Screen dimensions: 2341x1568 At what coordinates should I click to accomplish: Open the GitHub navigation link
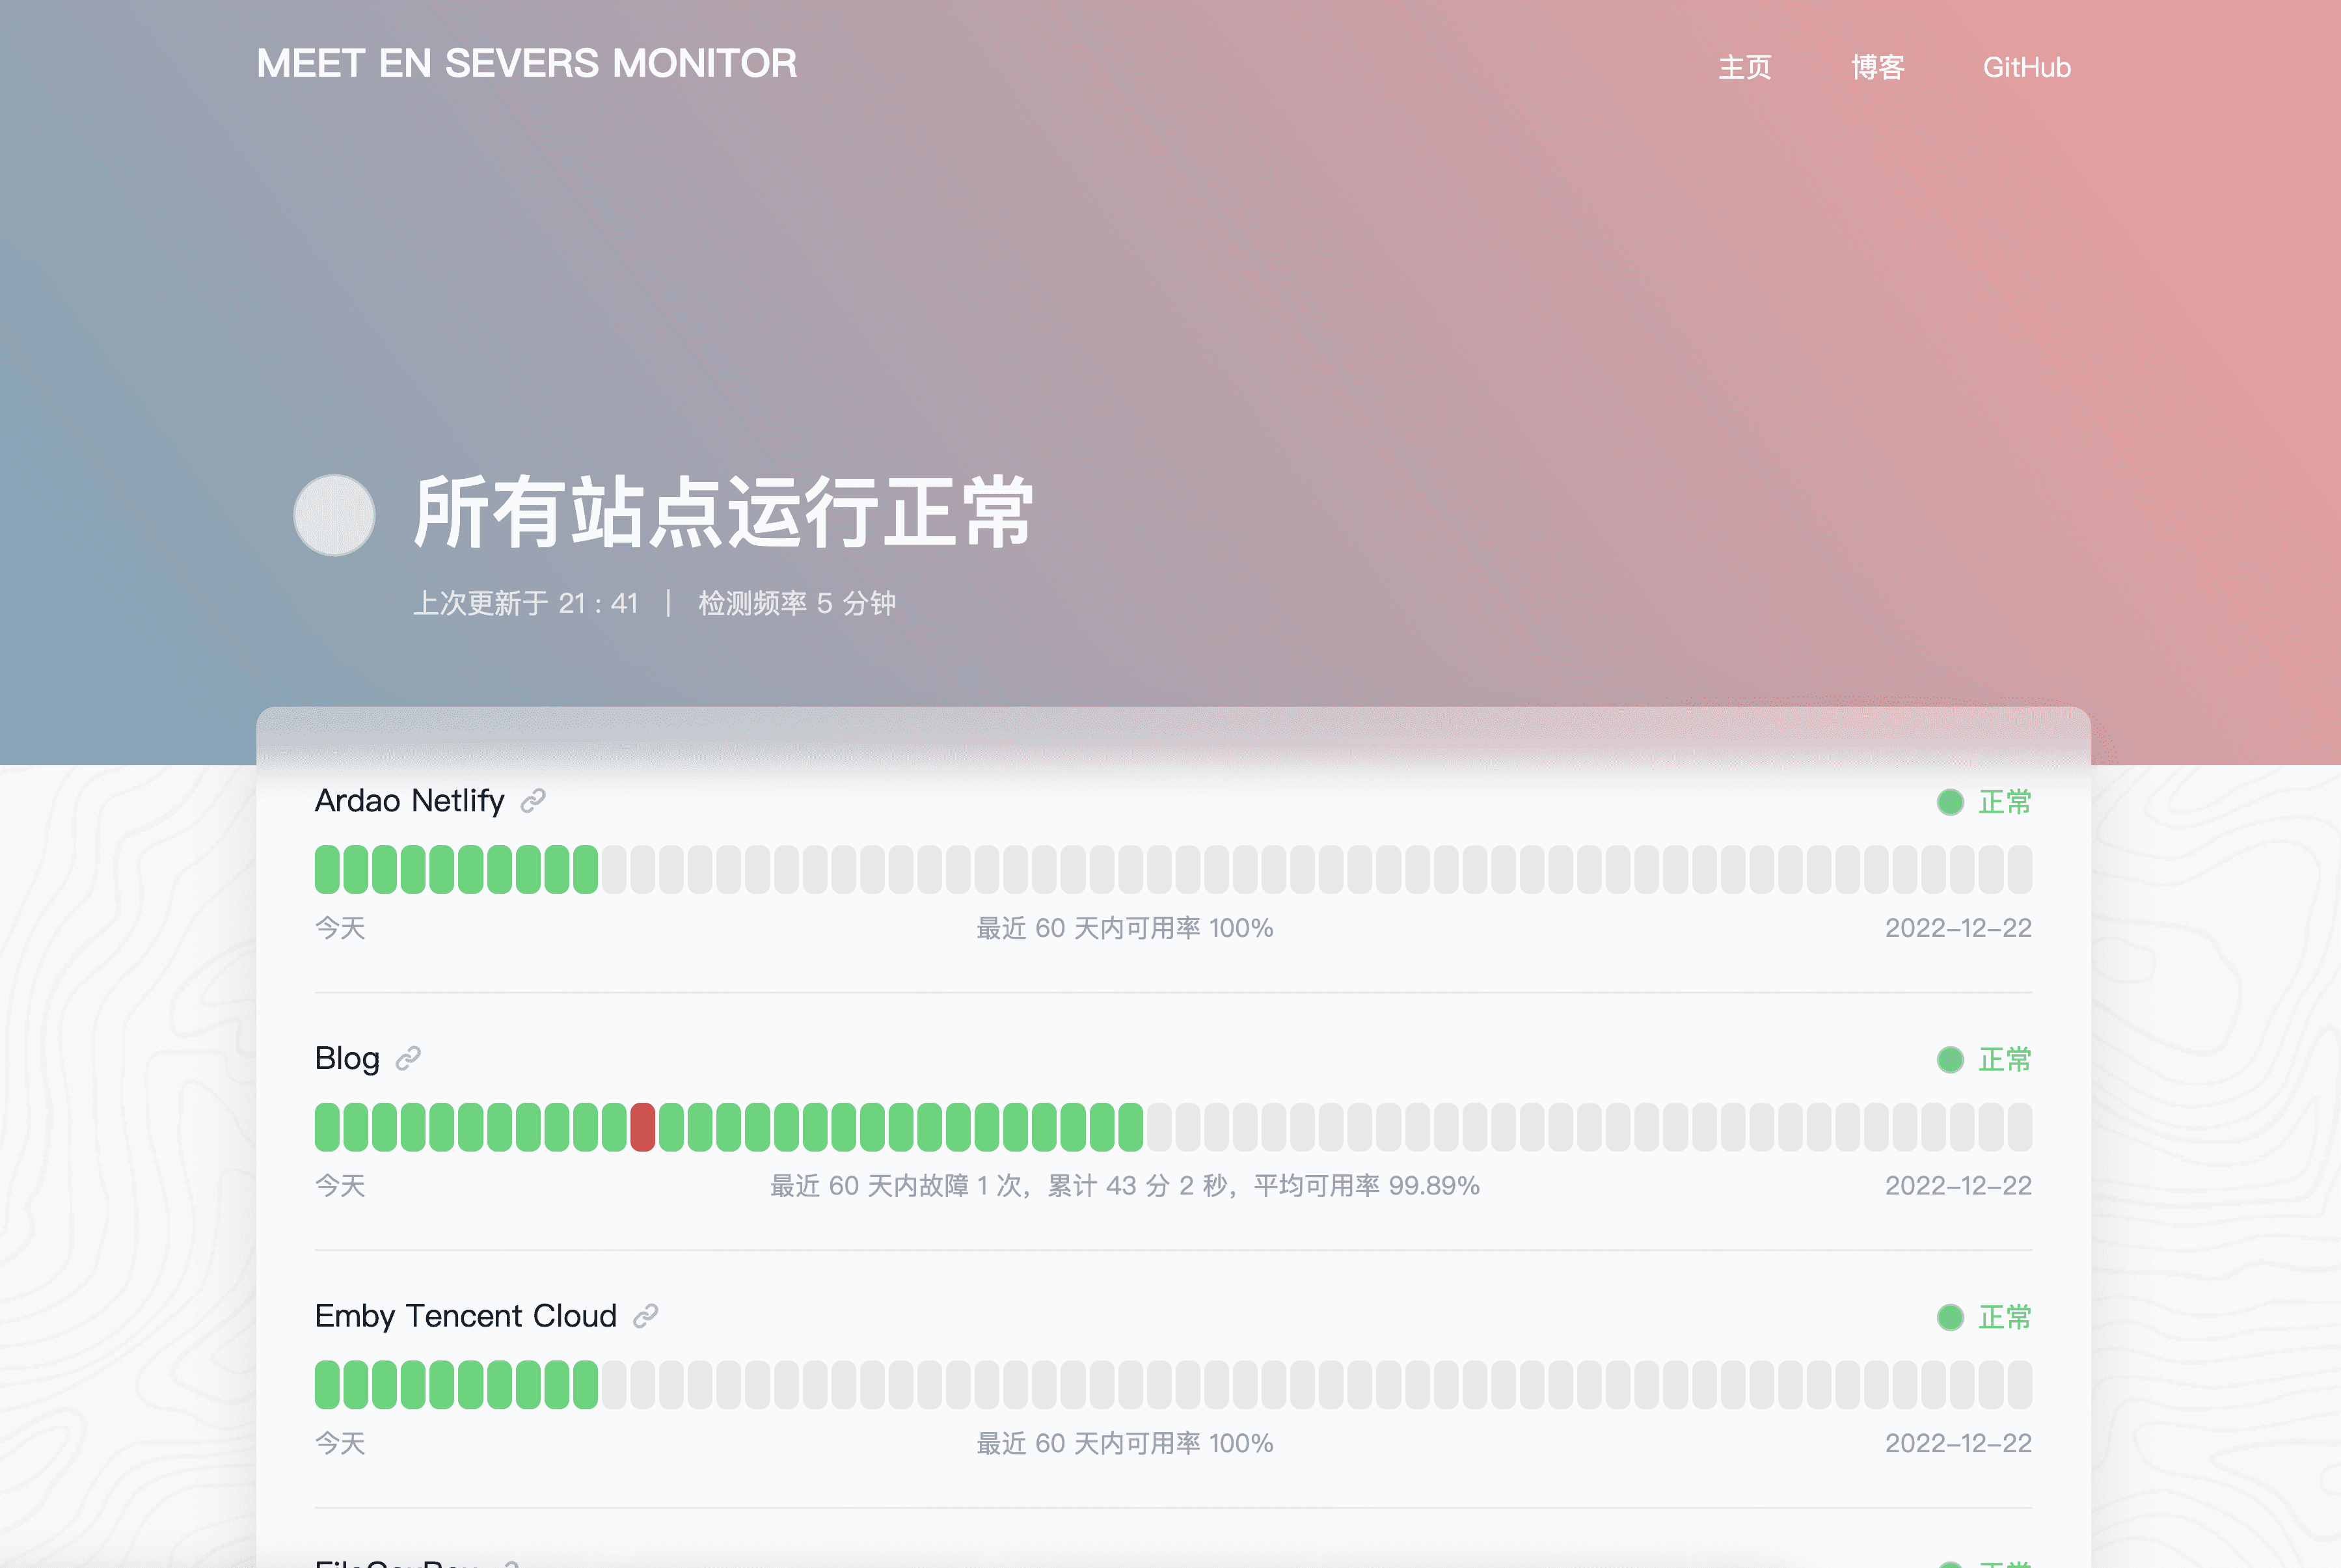click(x=2026, y=67)
